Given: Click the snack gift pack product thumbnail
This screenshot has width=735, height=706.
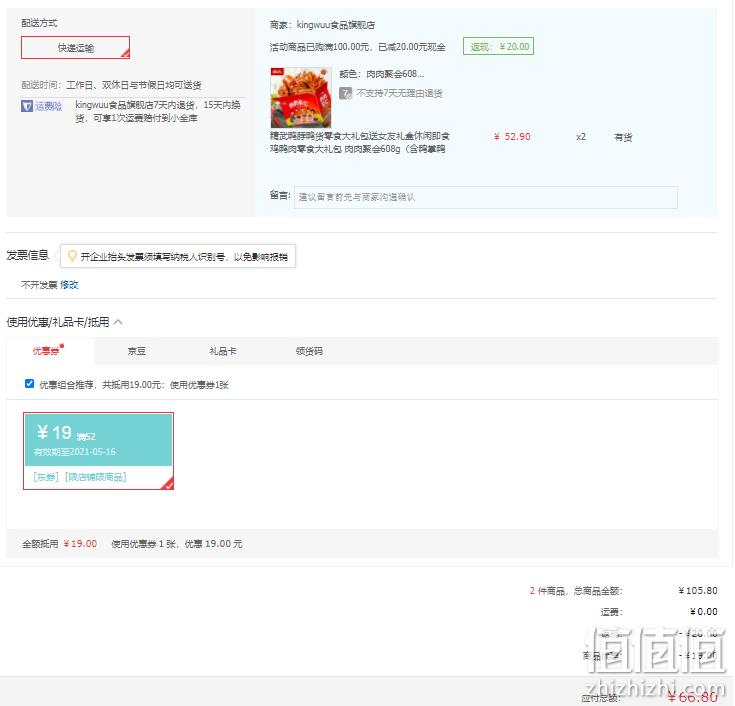Looking at the screenshot, I should 301,98.
